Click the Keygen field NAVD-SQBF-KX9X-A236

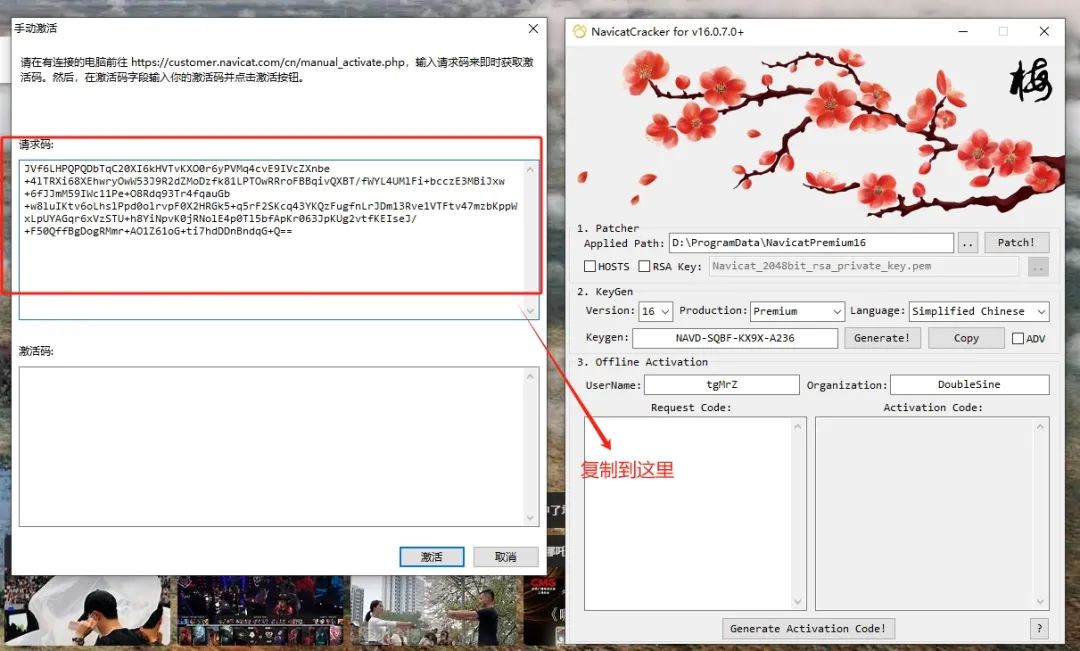pos(735,338)
